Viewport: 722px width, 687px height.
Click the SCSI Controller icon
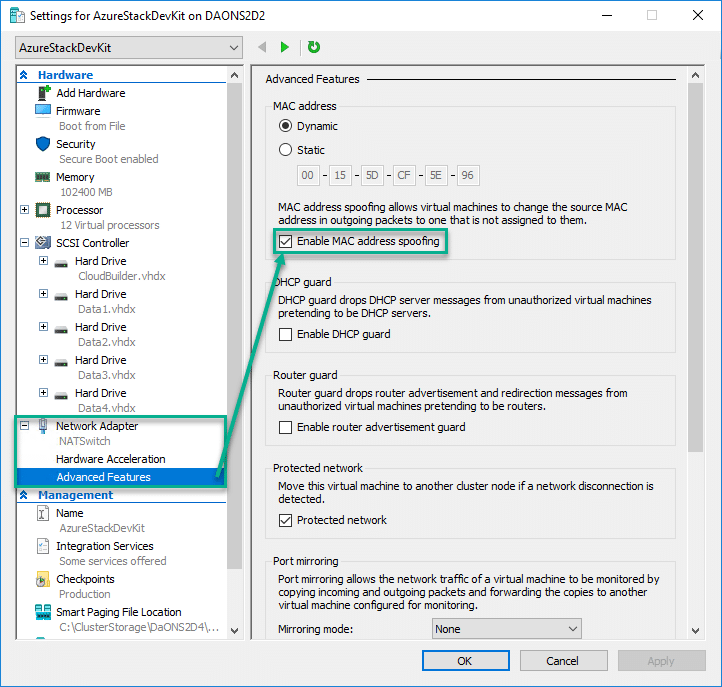coord(43,242)
